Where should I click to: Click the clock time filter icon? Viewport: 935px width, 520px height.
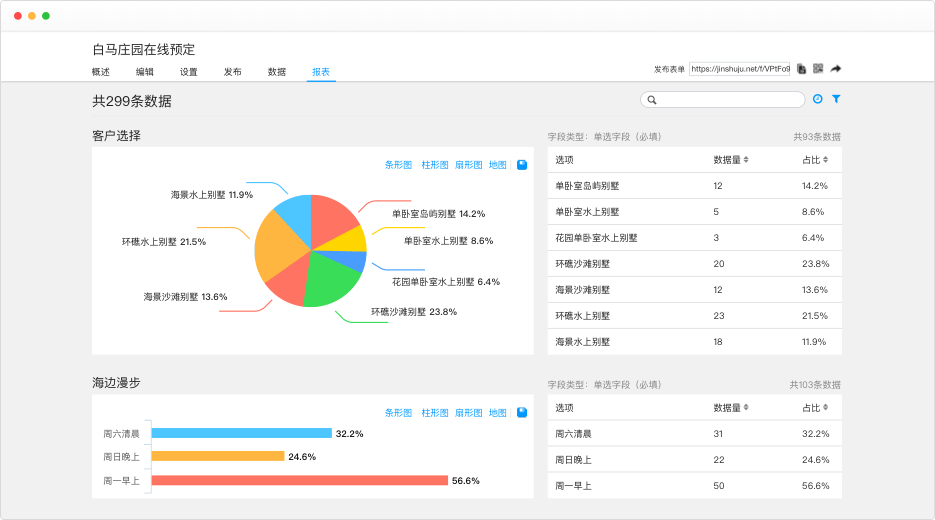point(818,99)
